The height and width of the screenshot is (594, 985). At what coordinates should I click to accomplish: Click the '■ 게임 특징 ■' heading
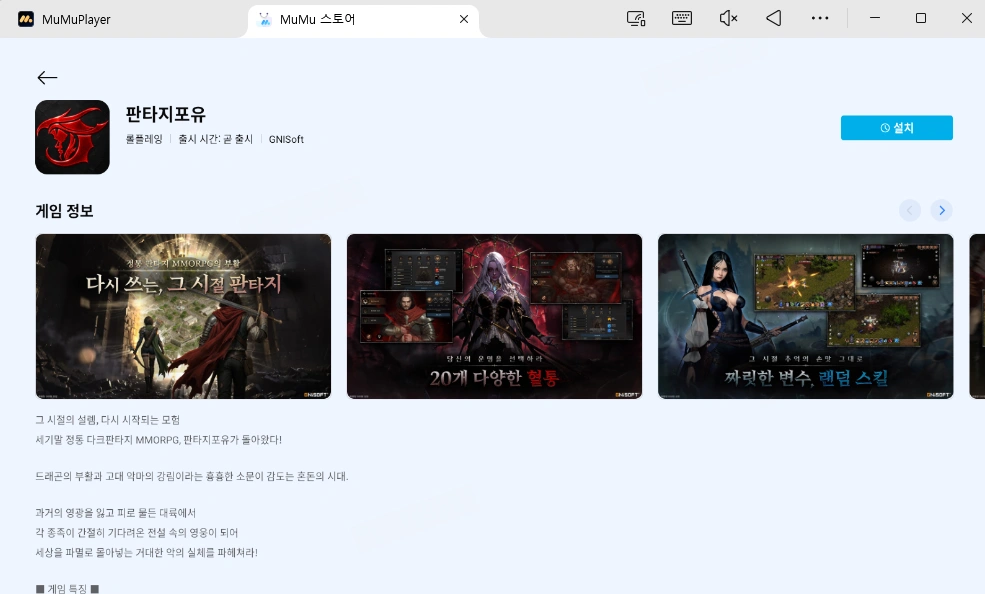coord(67,588)
